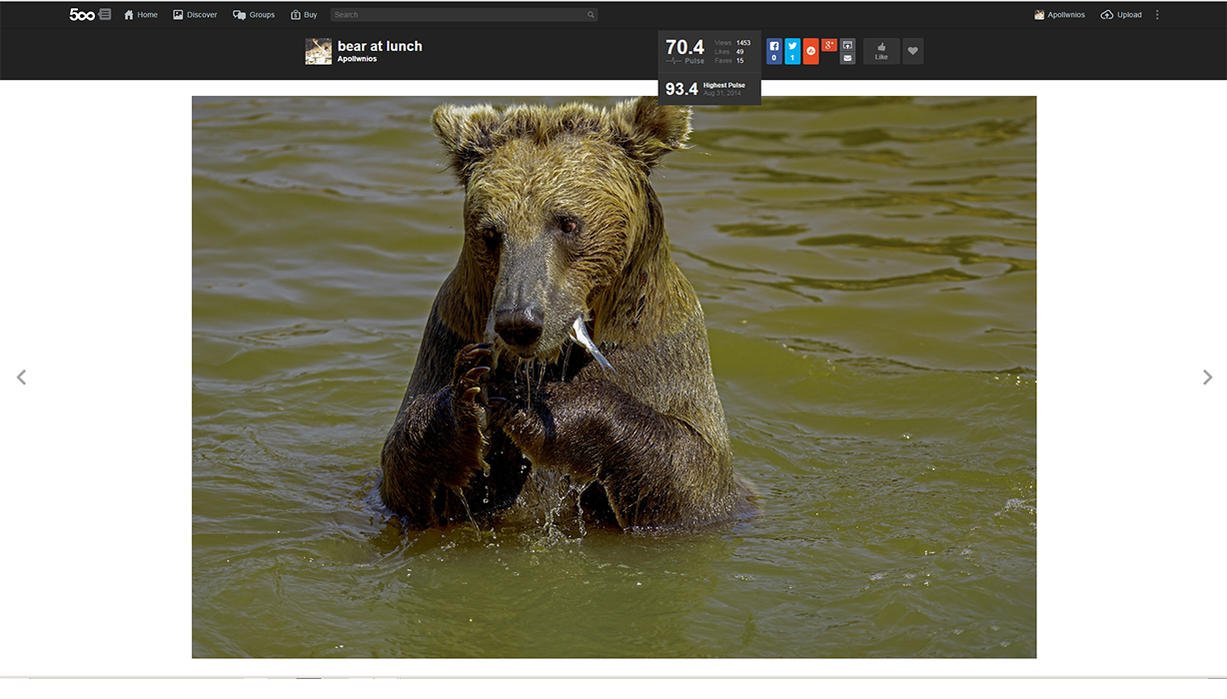Expand the 70.4 Pulse stats panel

click(686, 51)
